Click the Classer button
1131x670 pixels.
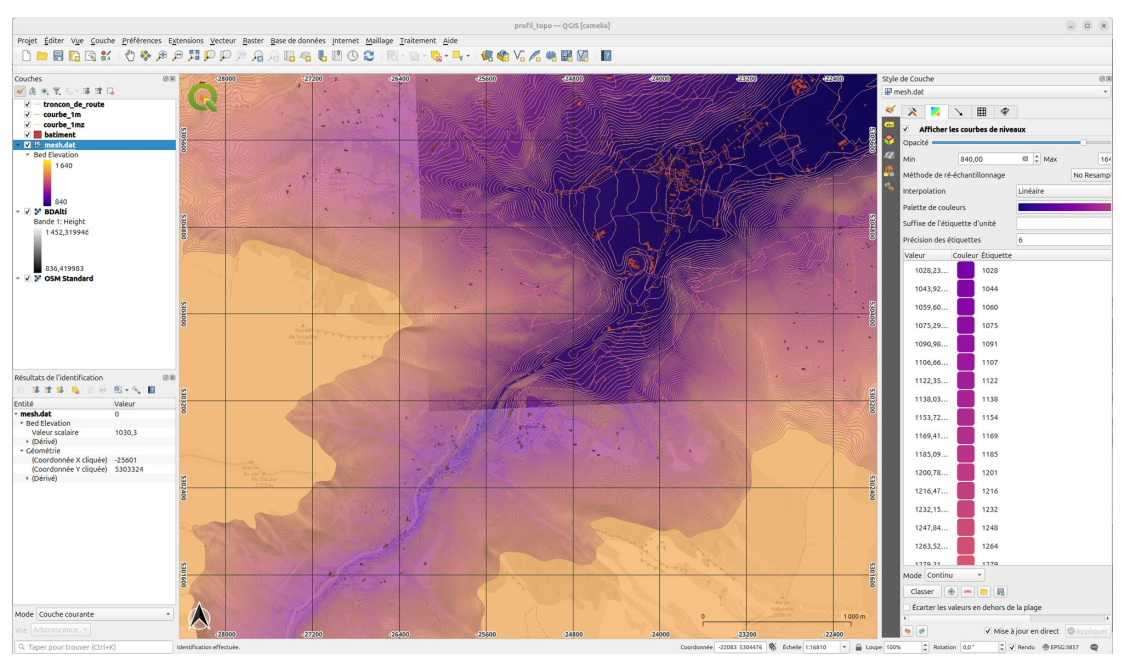[922, 592]
